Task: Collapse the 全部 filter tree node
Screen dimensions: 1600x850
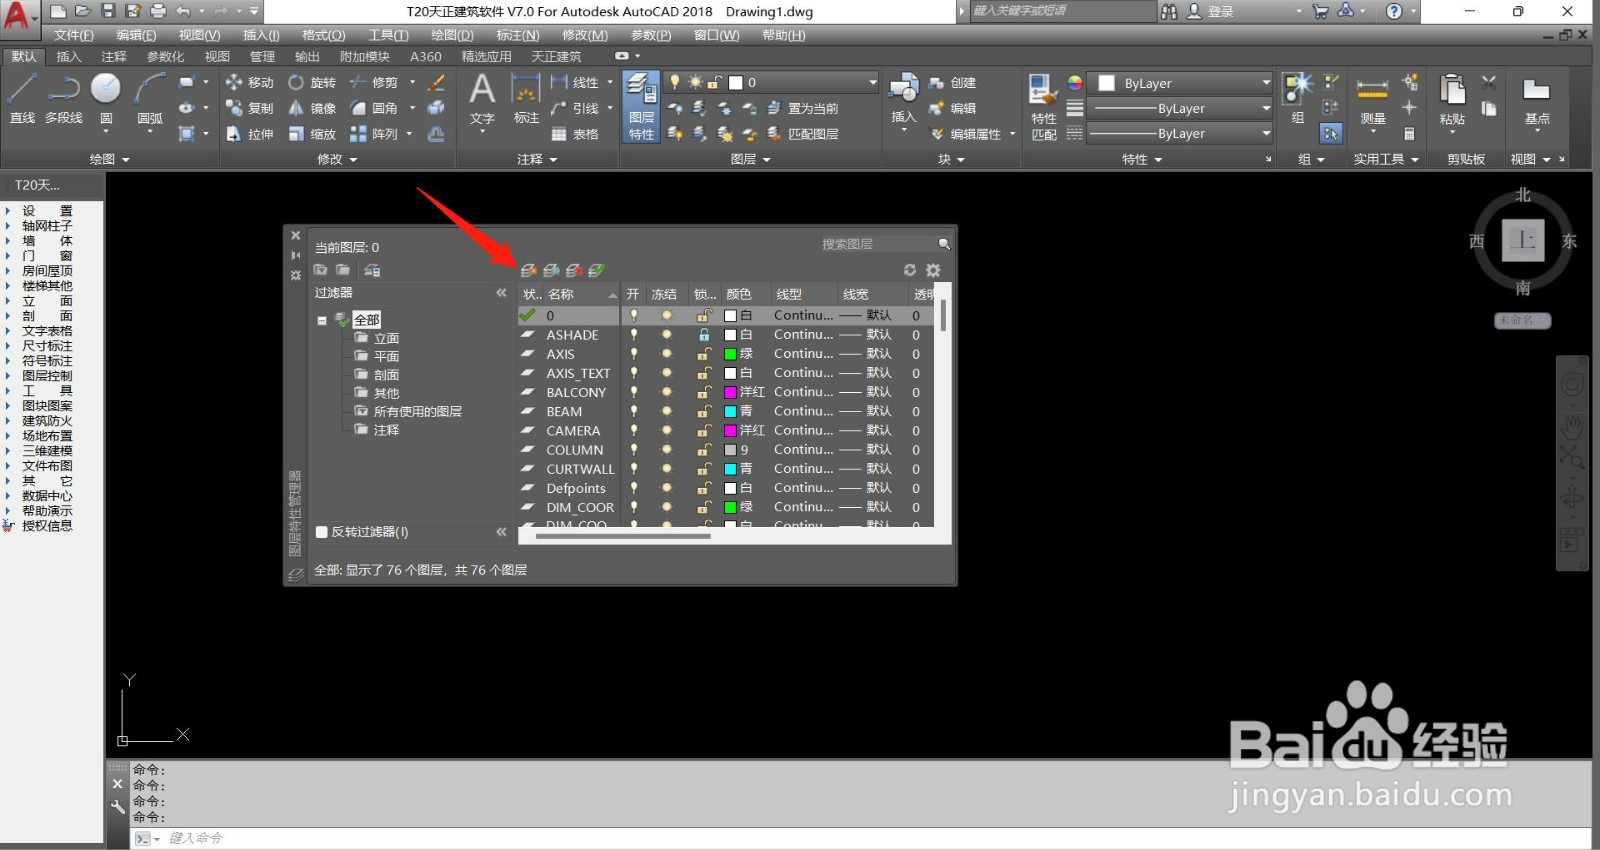Action: (x=322, y=320)
